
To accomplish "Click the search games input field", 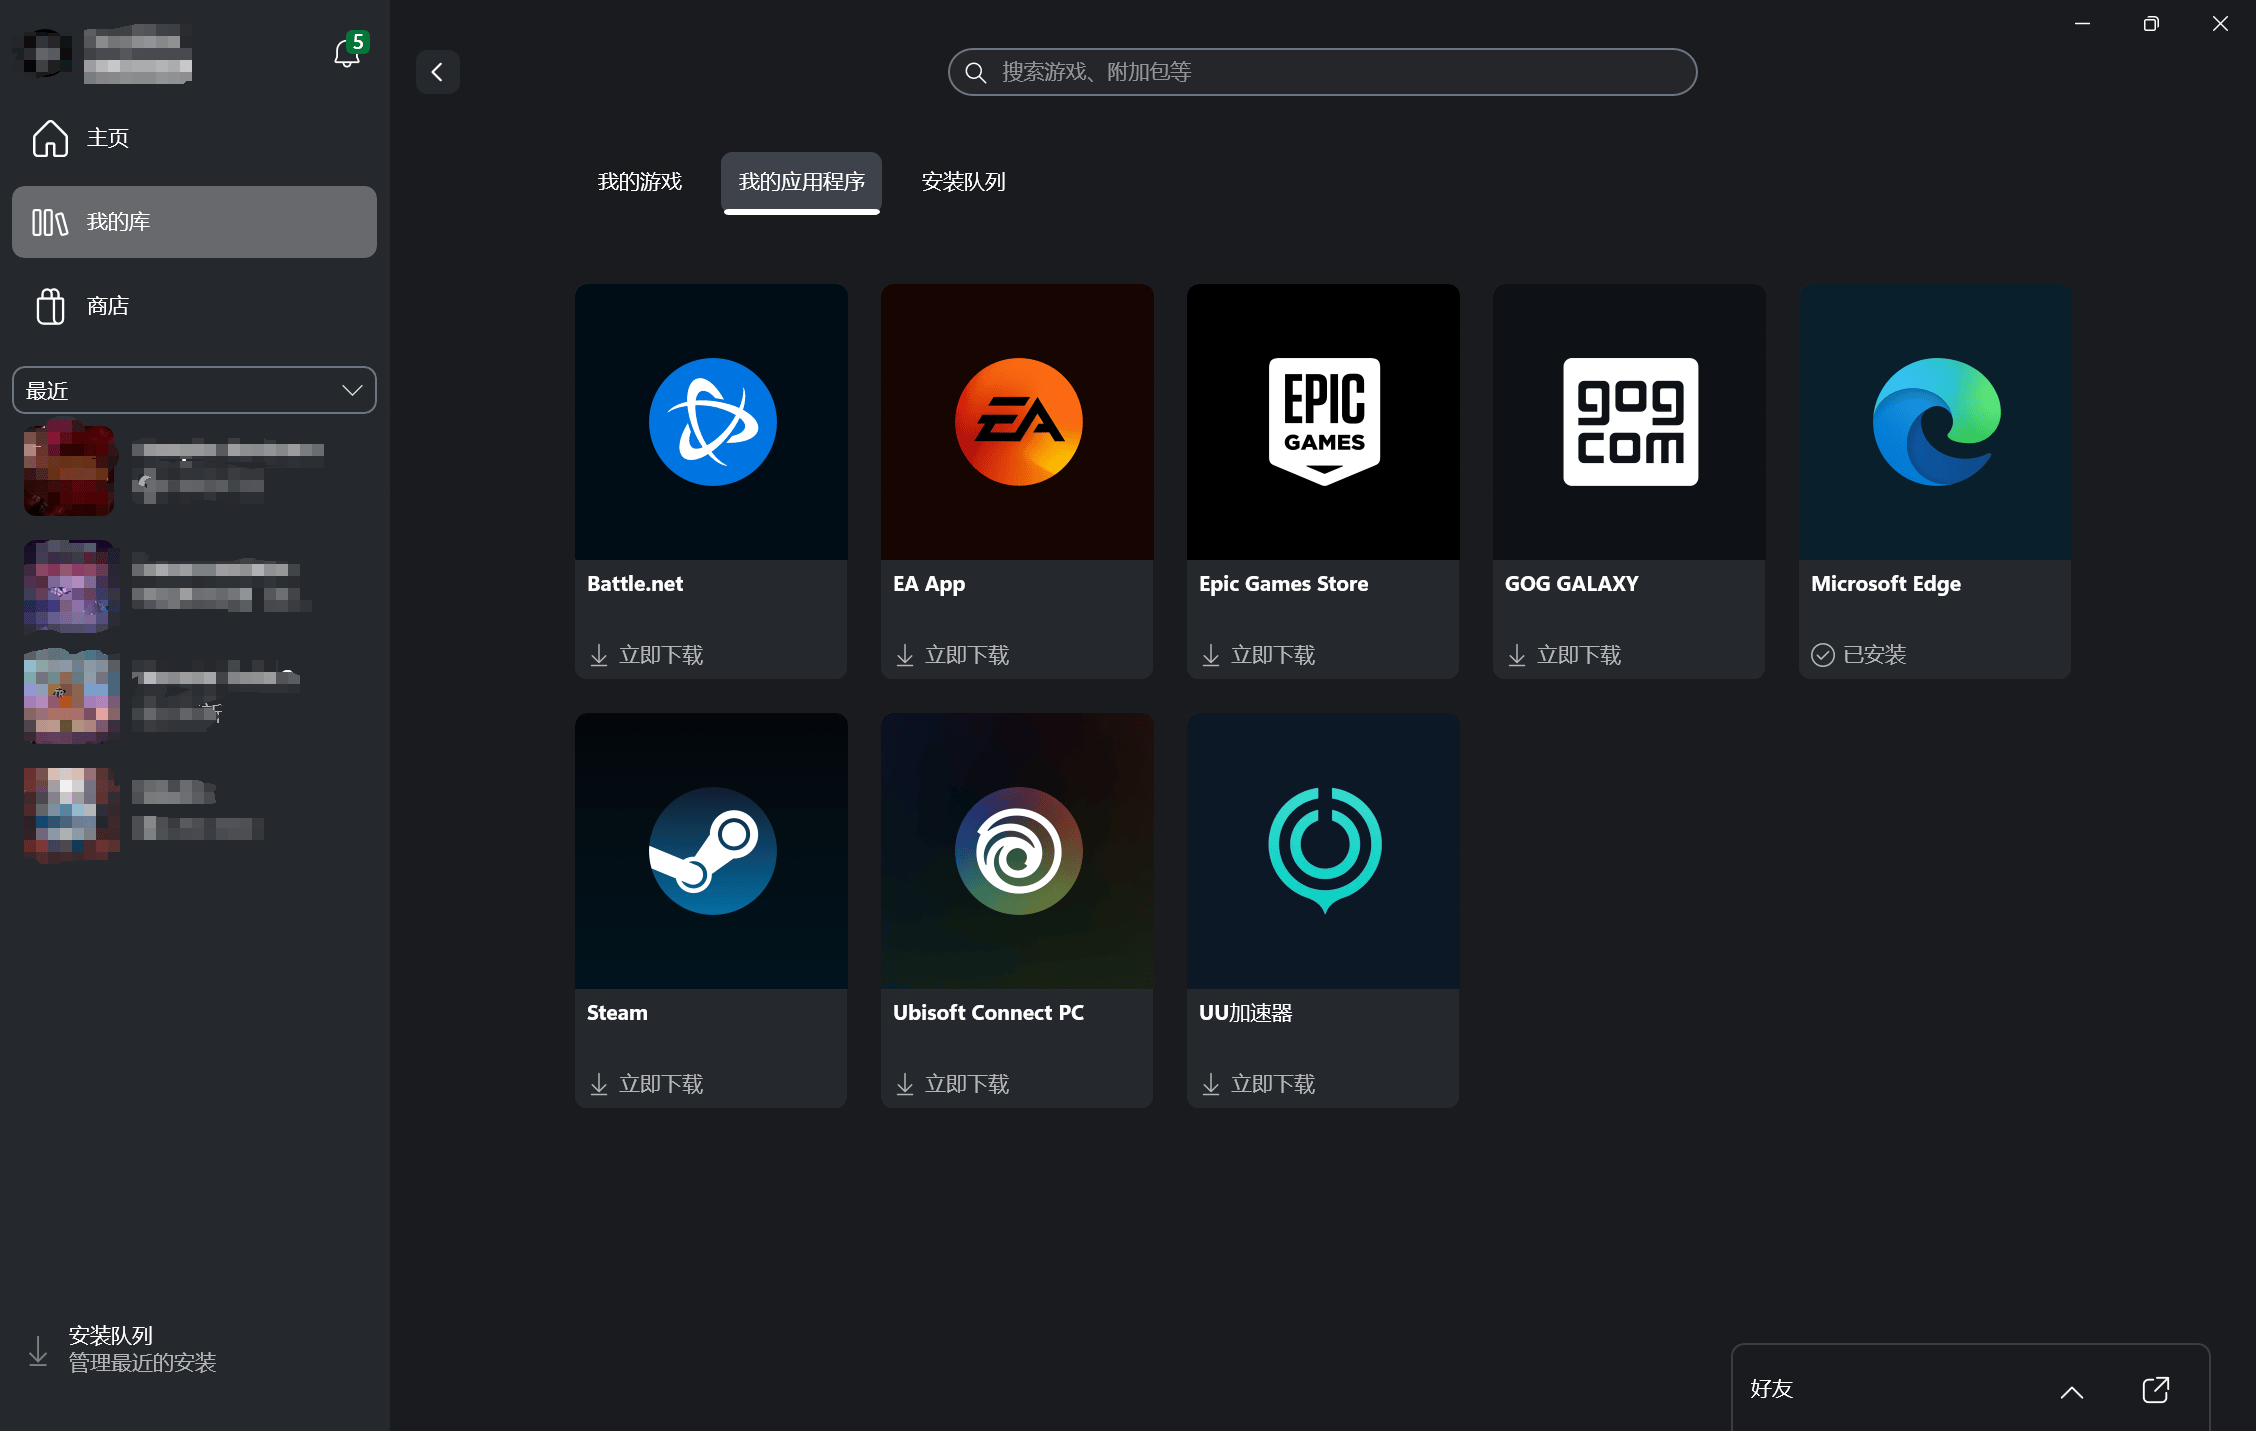I will 1322,72.
